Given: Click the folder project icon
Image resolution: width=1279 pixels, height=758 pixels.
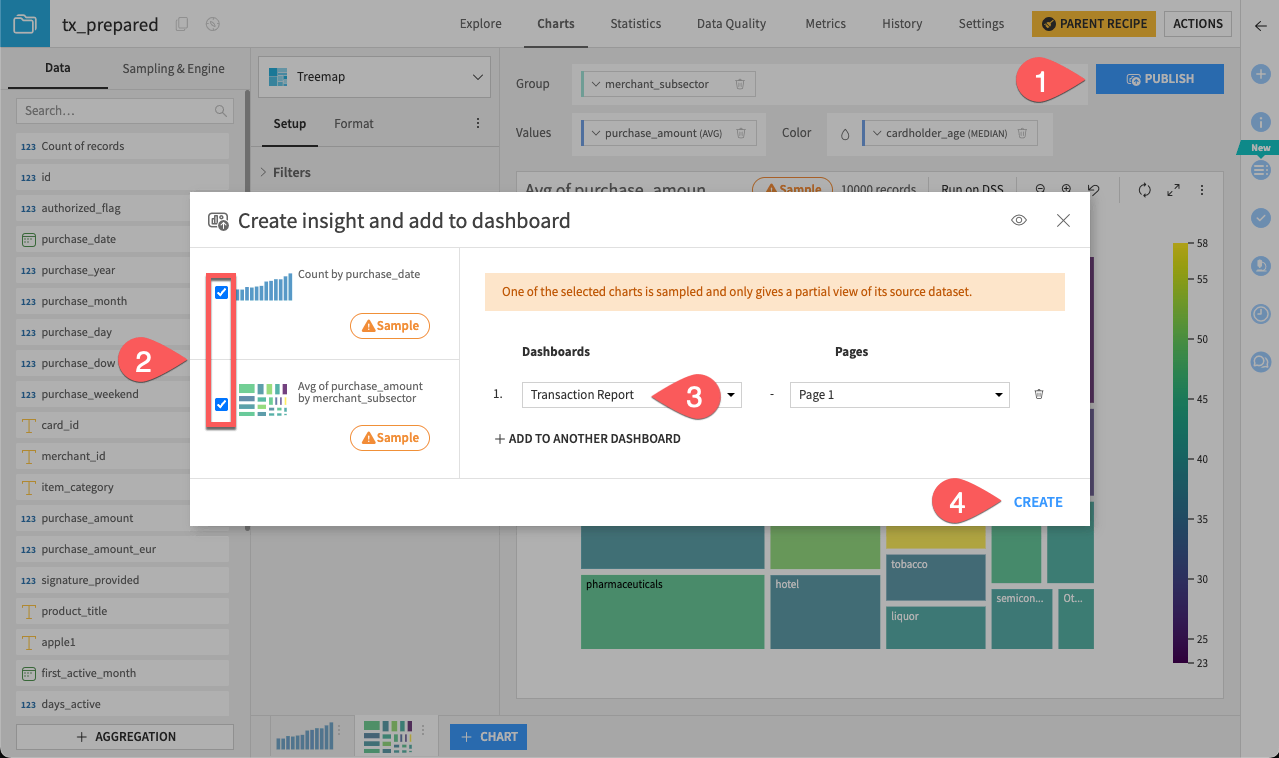Looking at the screenshot, I should [x=25, y=24].
